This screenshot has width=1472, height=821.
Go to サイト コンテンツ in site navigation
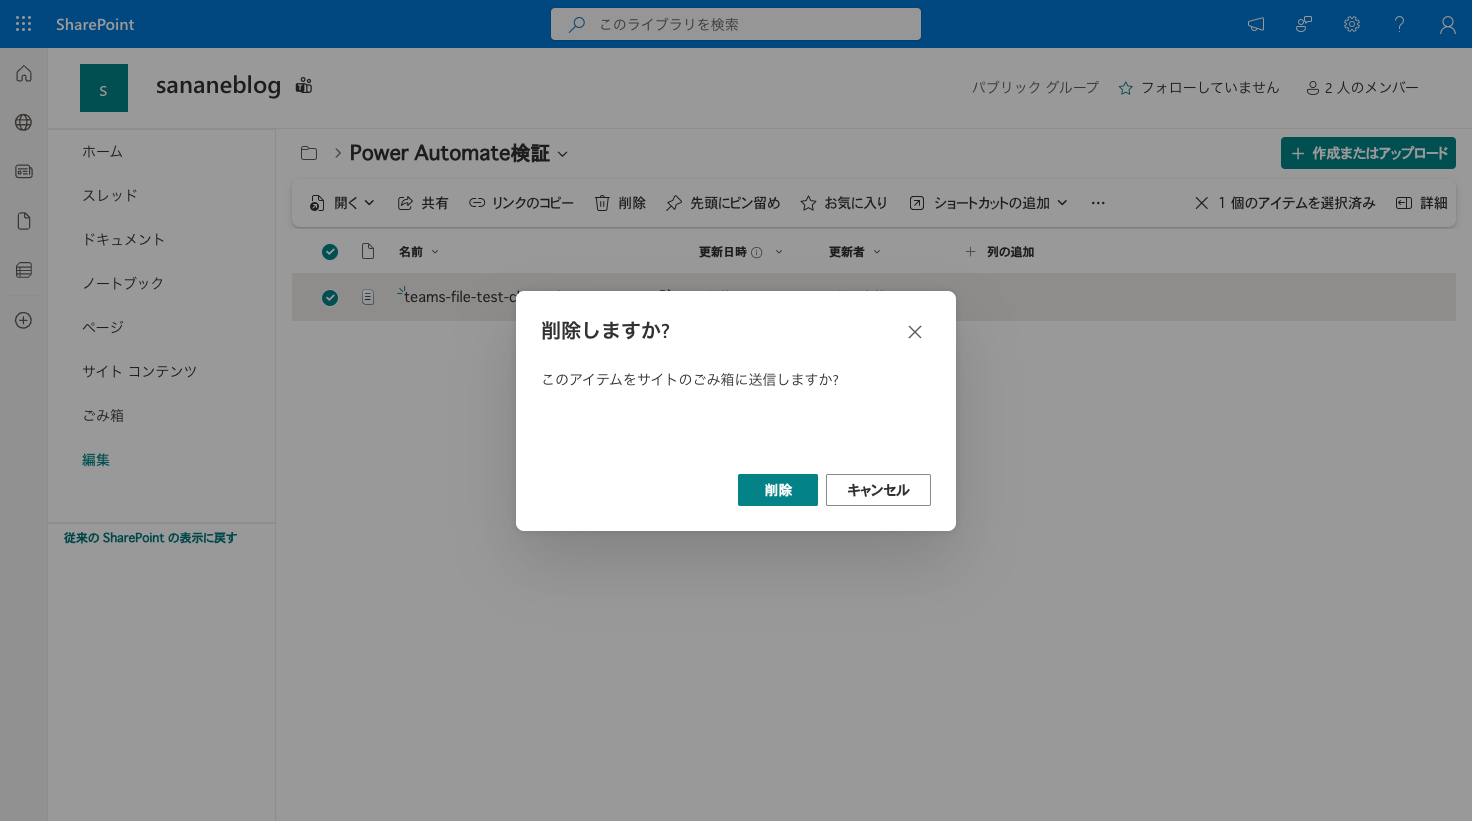click(x=139, y=371)
